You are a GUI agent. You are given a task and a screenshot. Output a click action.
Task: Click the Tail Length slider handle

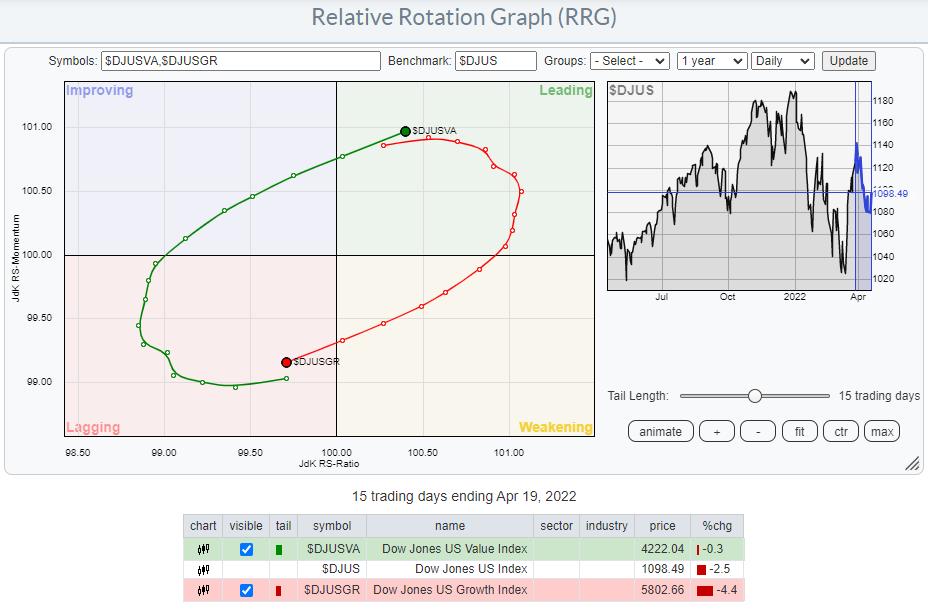pos(755,396)
